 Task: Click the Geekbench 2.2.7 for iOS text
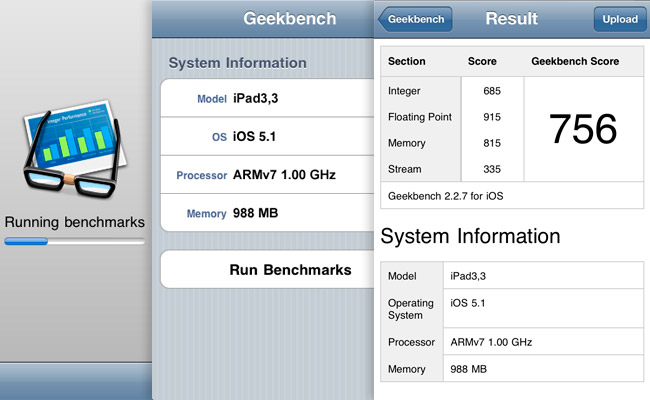coord(444,196)
